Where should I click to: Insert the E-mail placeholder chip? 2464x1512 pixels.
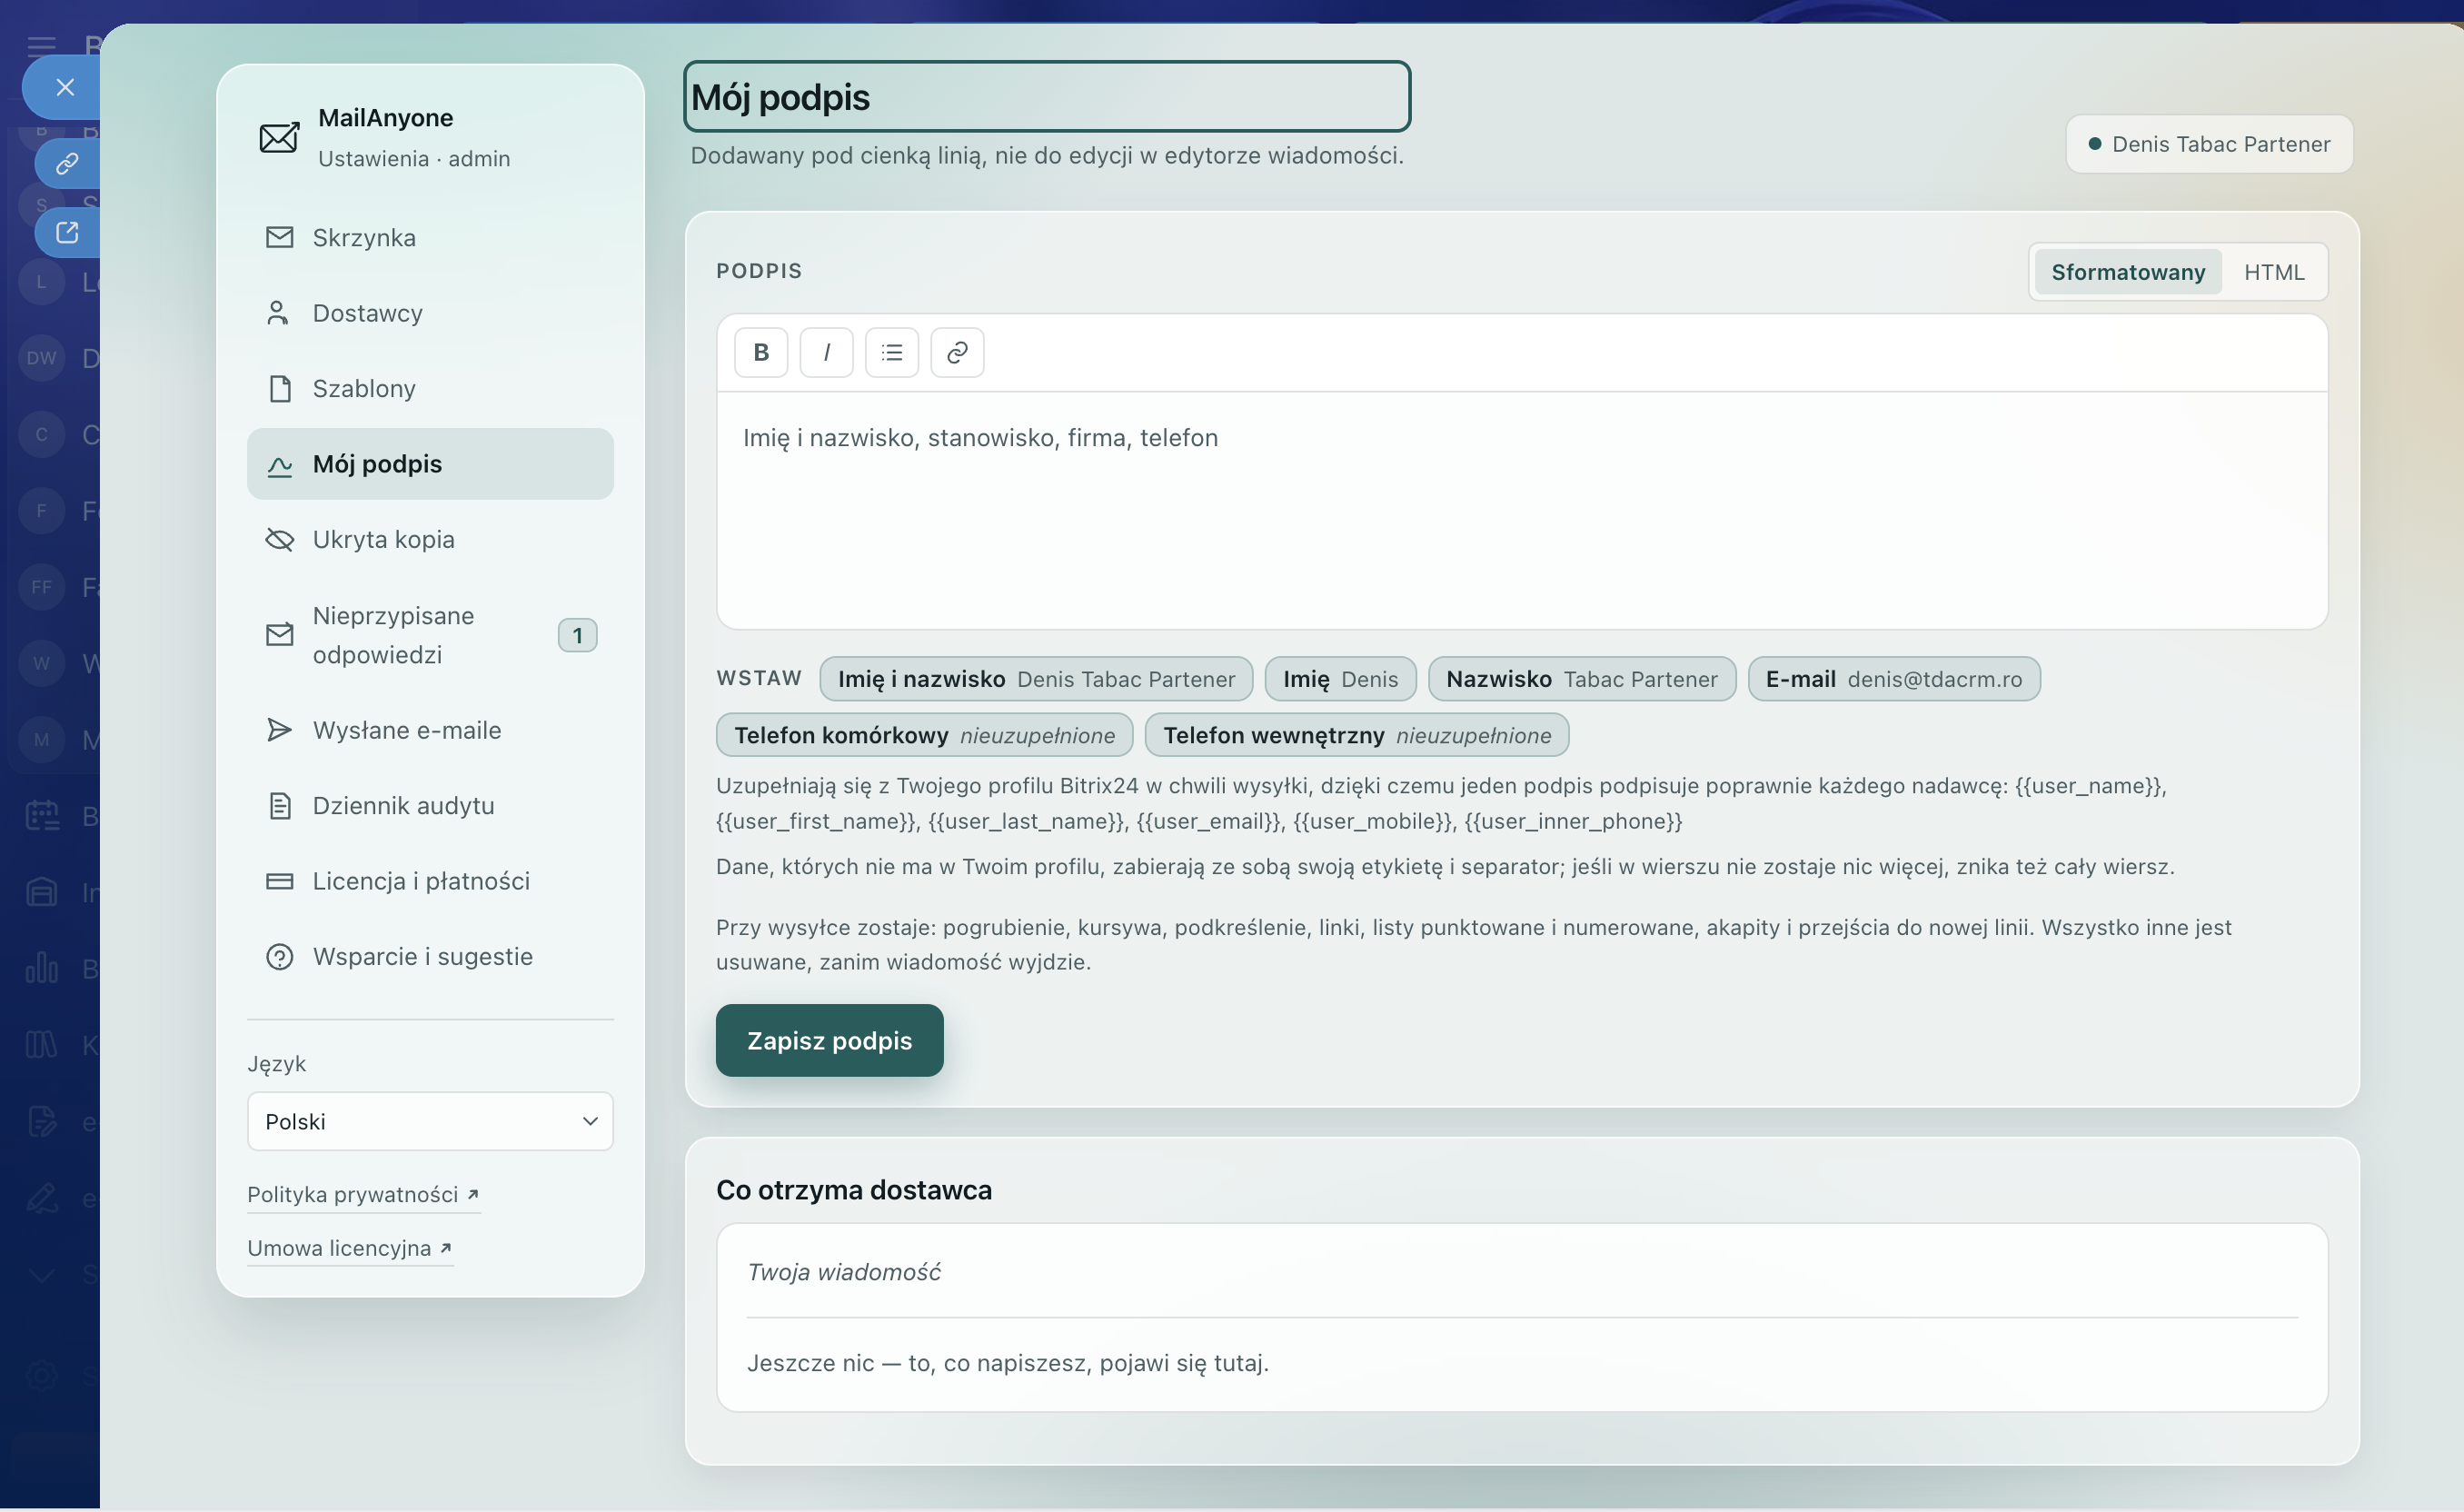click(1894, 679)
